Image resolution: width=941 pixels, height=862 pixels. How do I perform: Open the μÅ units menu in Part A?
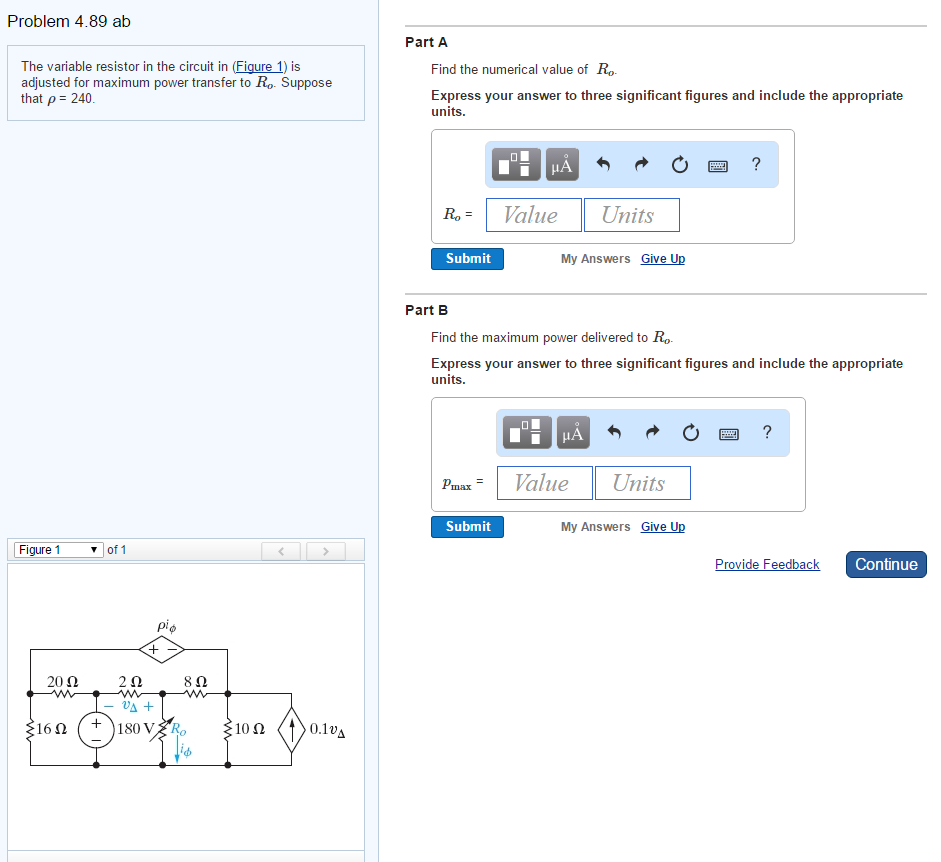coord(561,164)
